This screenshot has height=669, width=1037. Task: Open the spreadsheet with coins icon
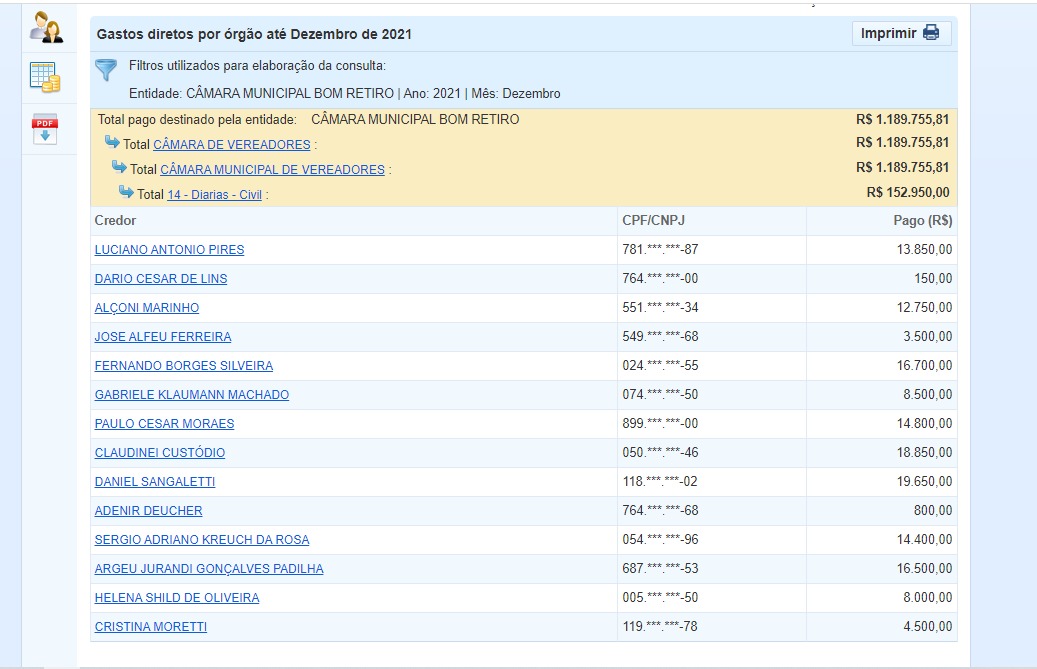coord(45,77)
